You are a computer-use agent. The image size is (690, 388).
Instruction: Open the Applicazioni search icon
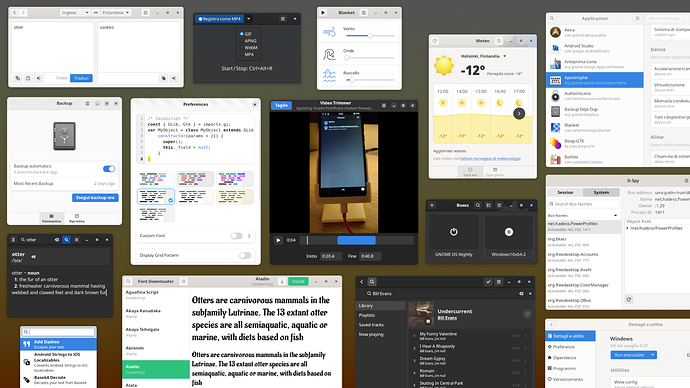point(552,18)
